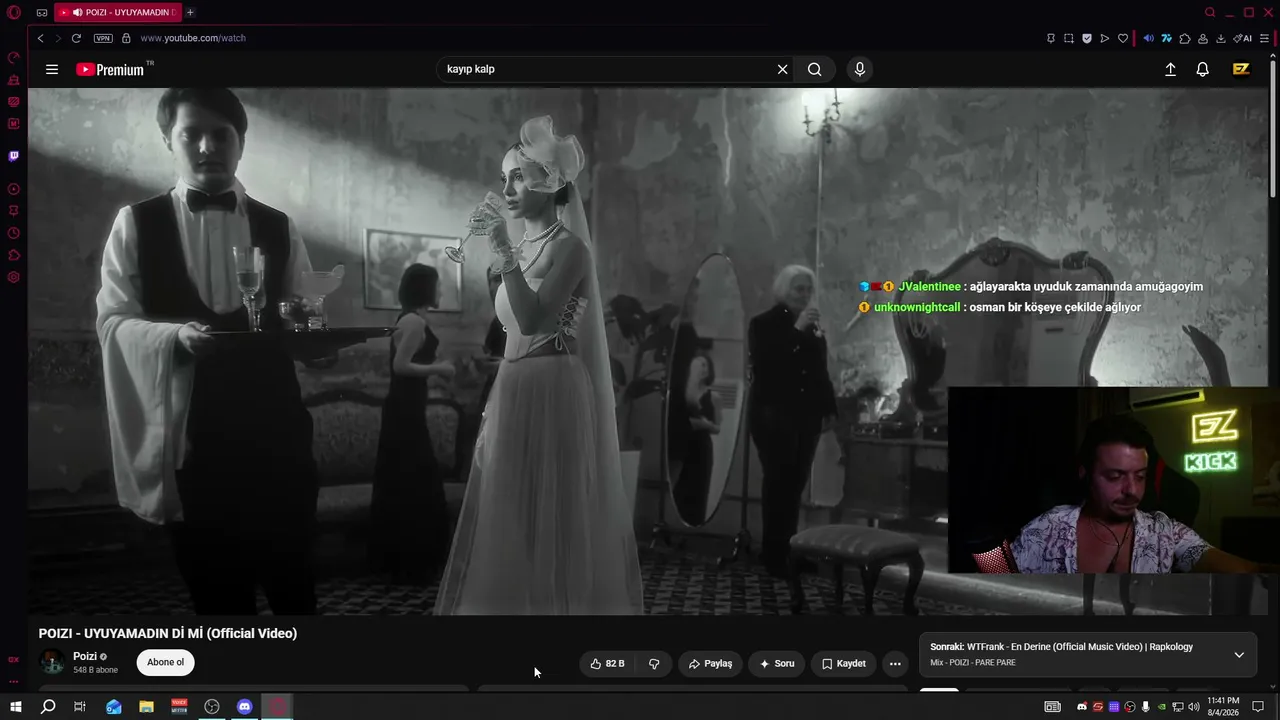Screen dimensions: 1280x720
Task: Open the browser tab search magnifier
Action: click(1210, 12)
